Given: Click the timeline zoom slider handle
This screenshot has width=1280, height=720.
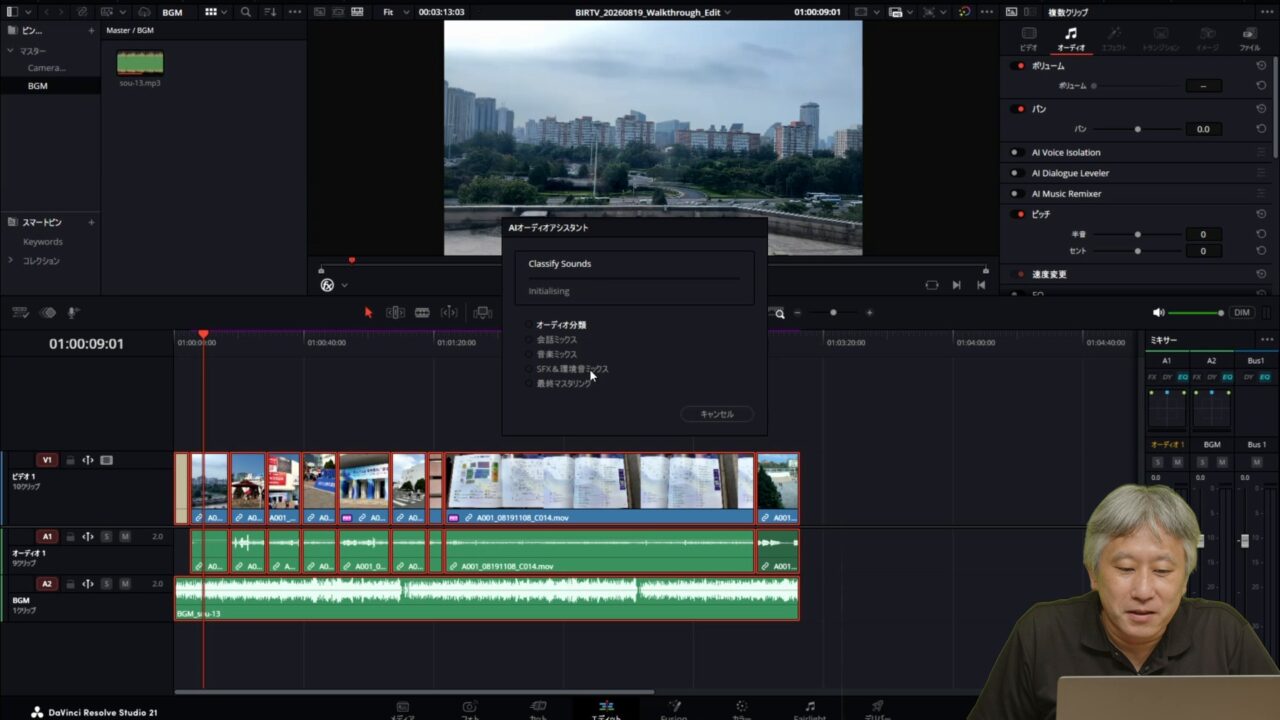Looking at the screenshot, I should point(833,313).
